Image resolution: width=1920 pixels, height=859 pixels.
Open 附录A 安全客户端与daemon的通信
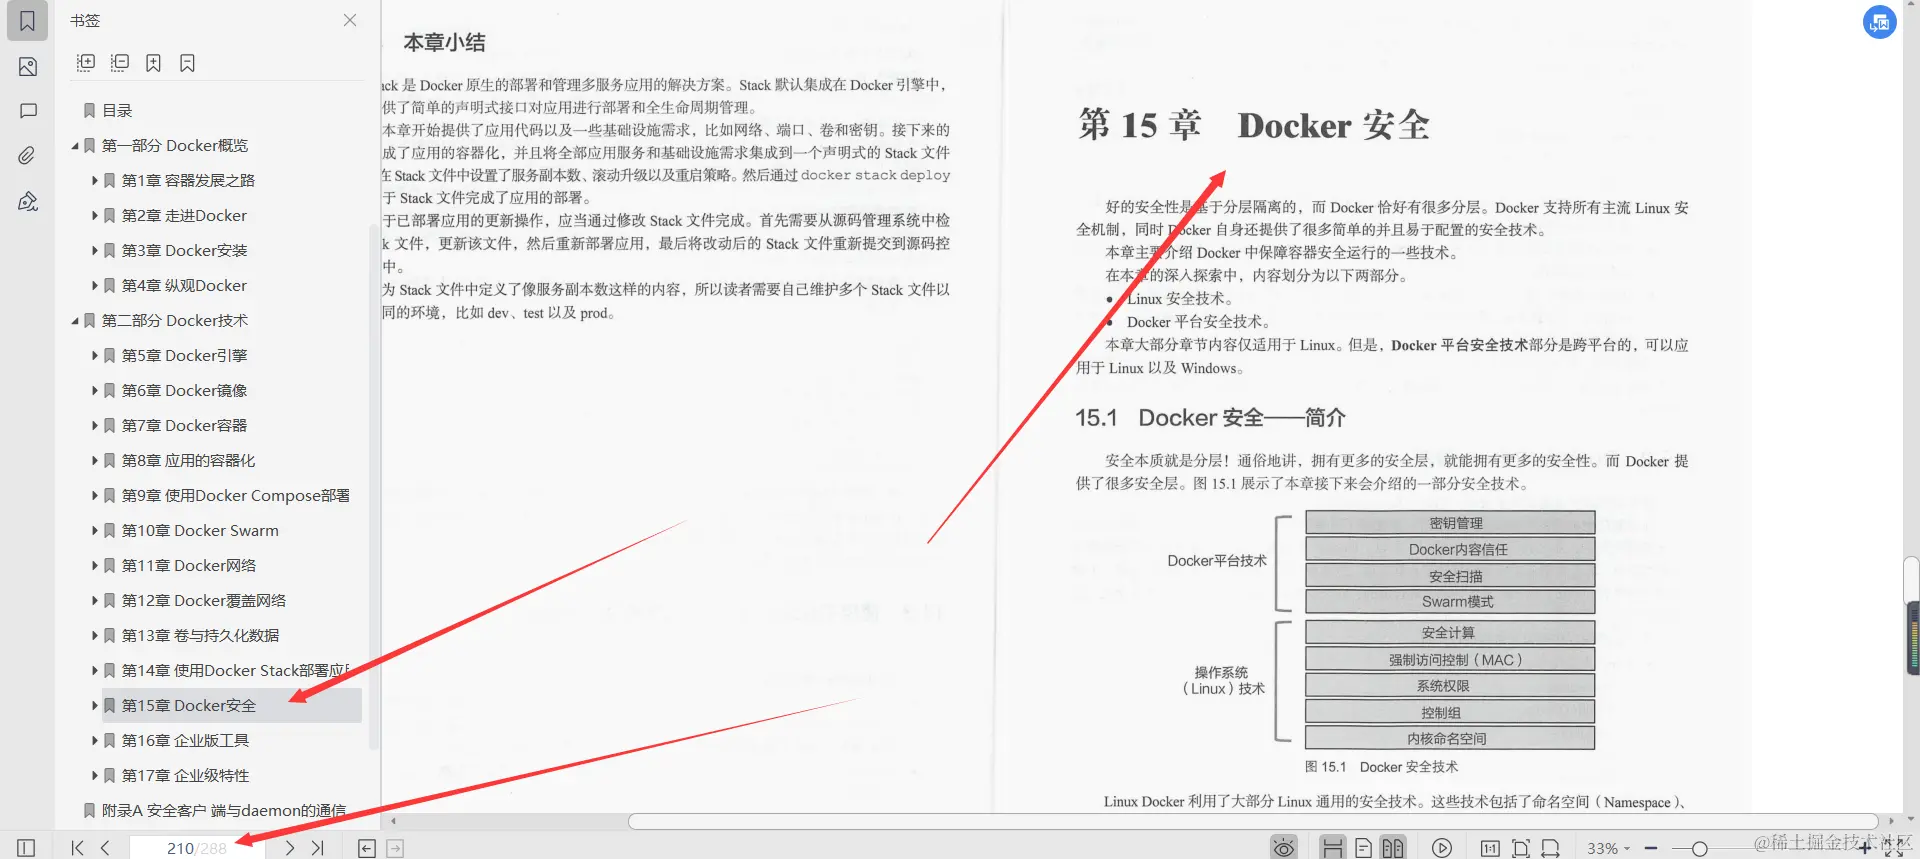224,811
